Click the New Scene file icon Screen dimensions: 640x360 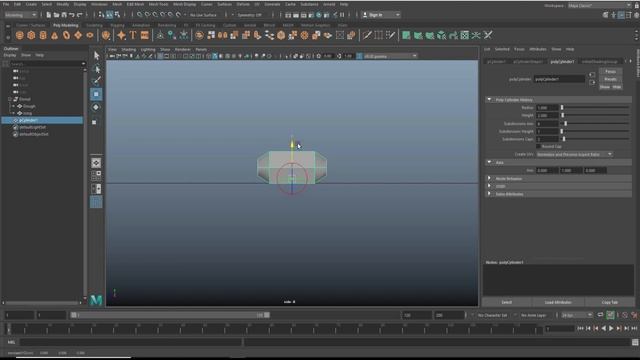coord(49,15)
